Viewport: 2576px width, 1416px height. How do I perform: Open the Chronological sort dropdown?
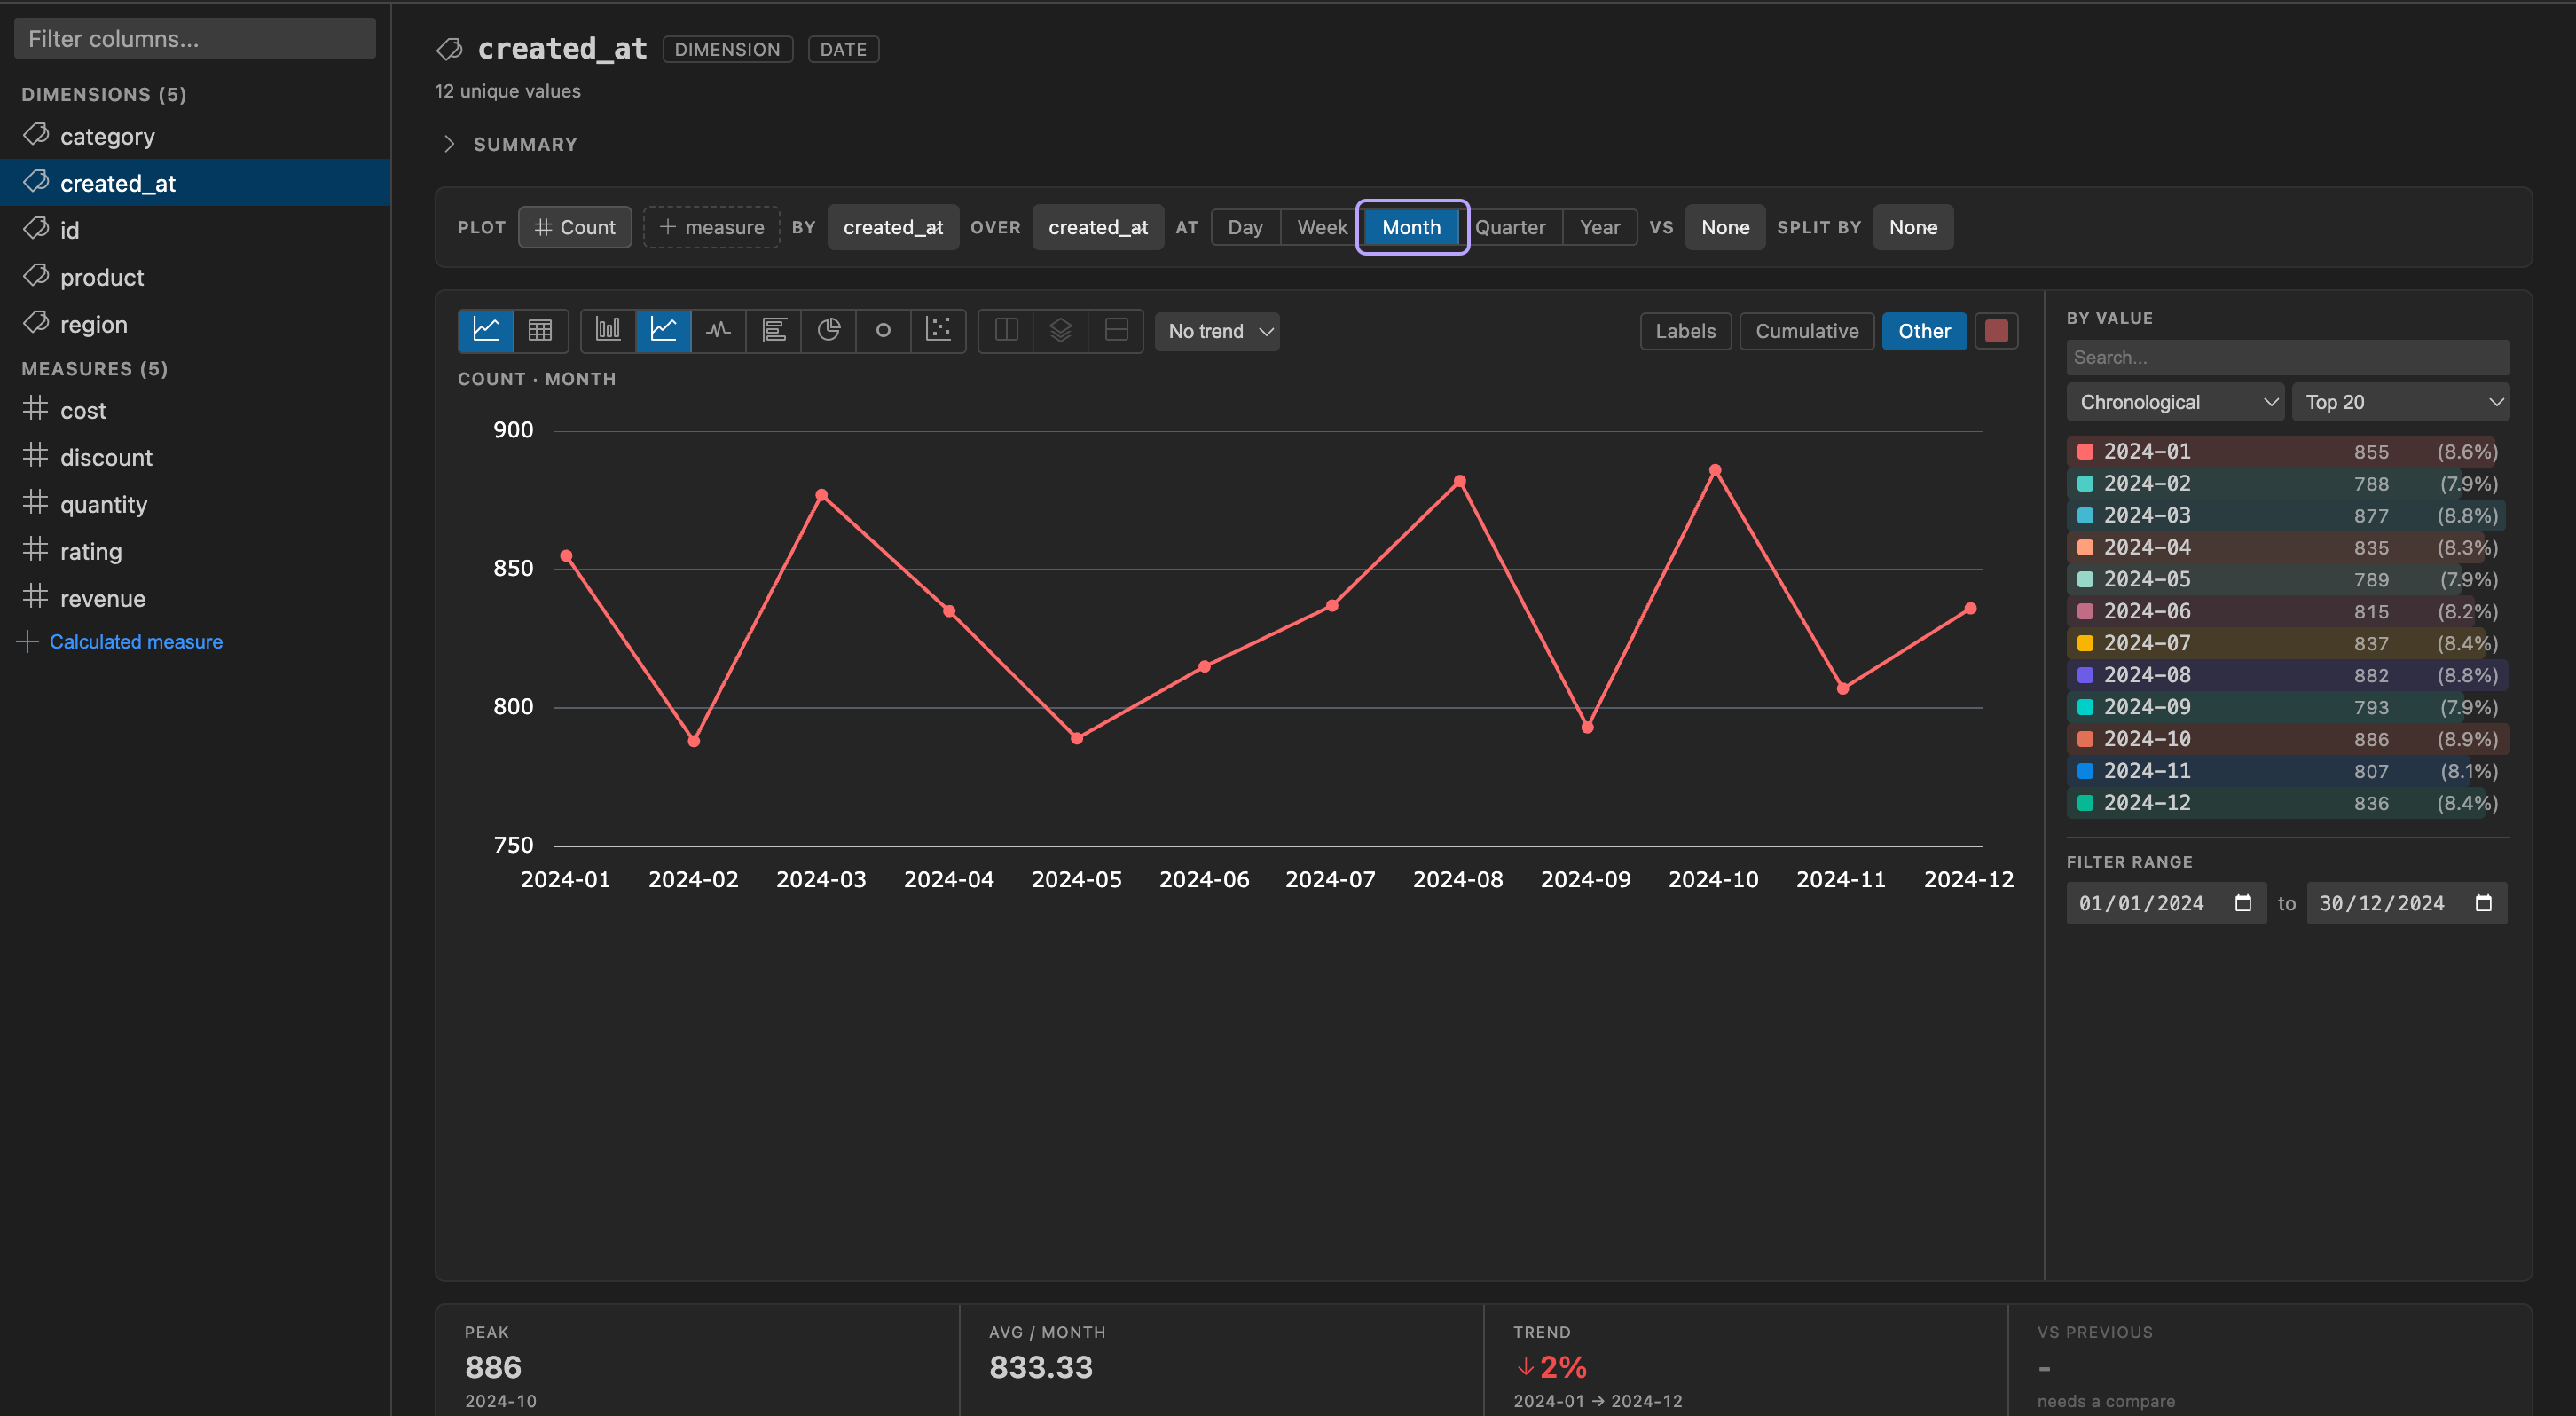(2175, 402)
